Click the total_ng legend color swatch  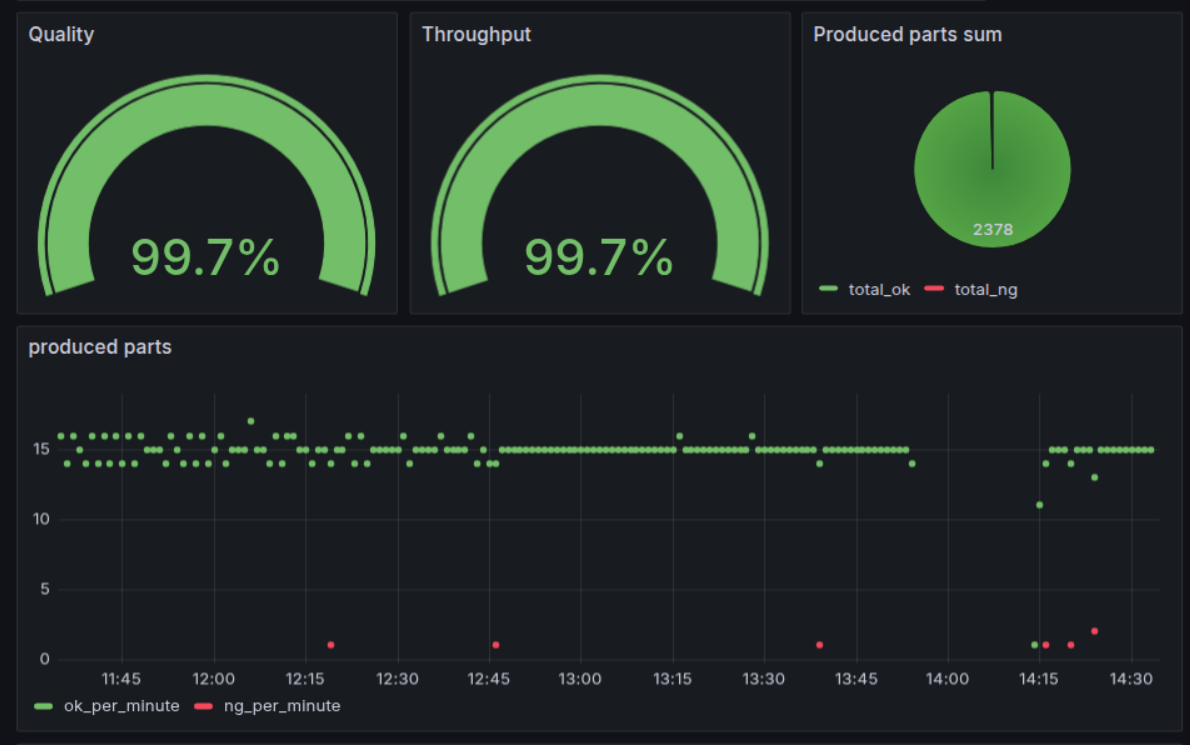coord(934,289)
